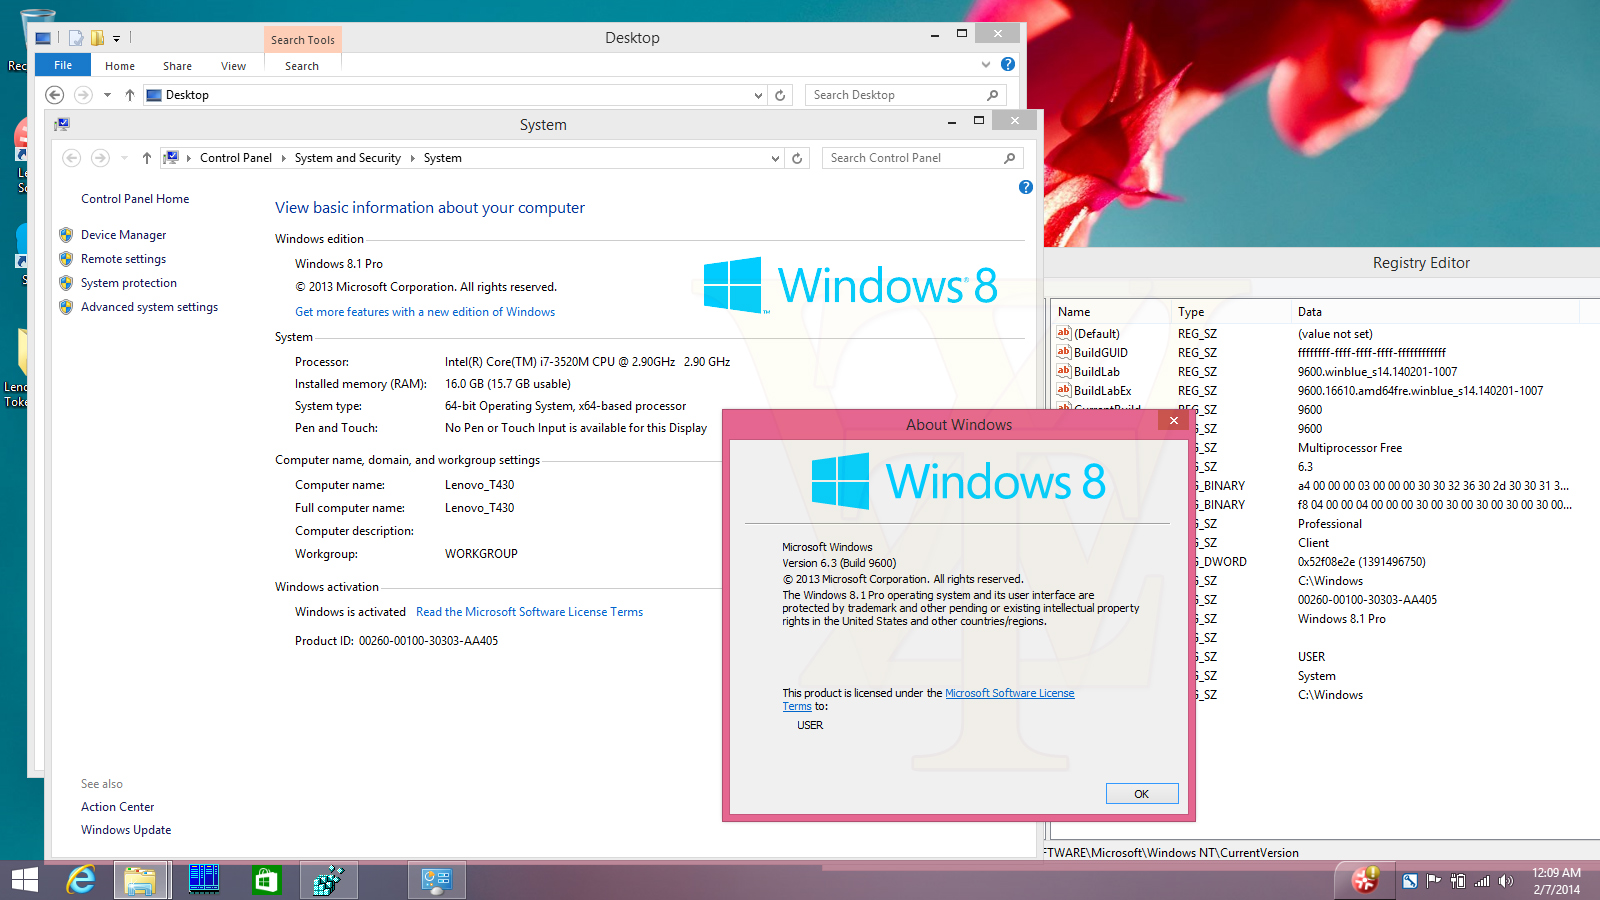Switch to the View ribbon tab
This screenshot has height=900, width=1600.
(x=233, y=66)
